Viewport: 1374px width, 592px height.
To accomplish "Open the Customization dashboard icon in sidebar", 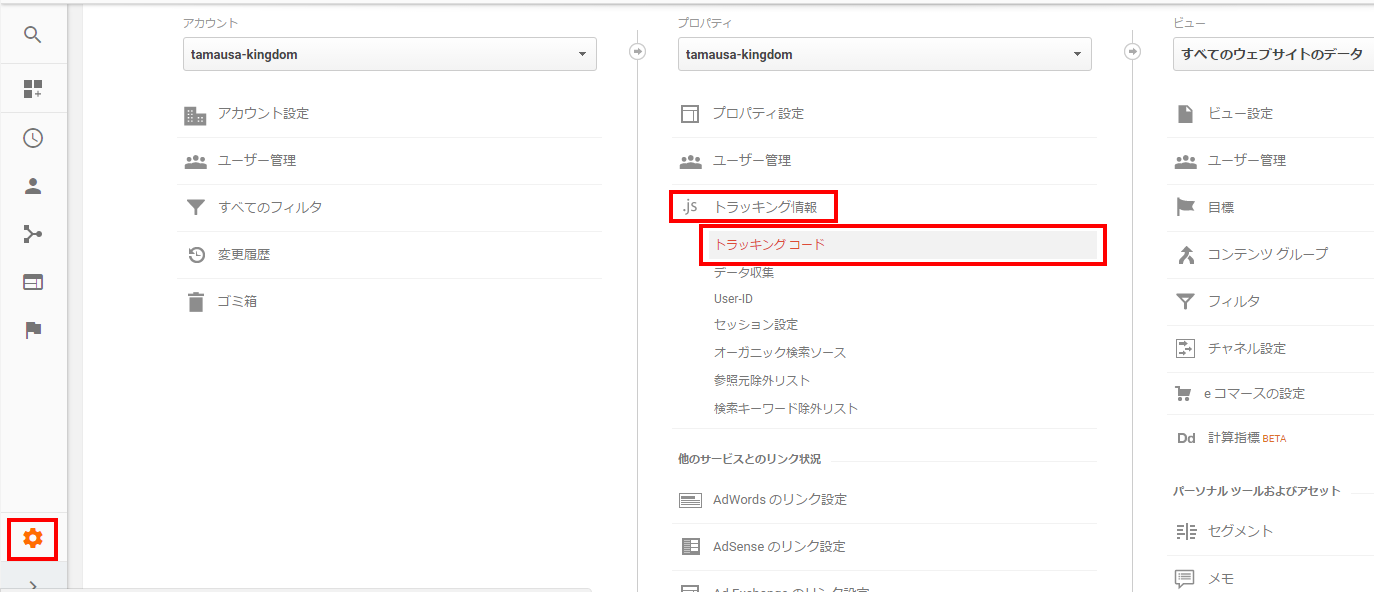I will click(x=33, y=89).
